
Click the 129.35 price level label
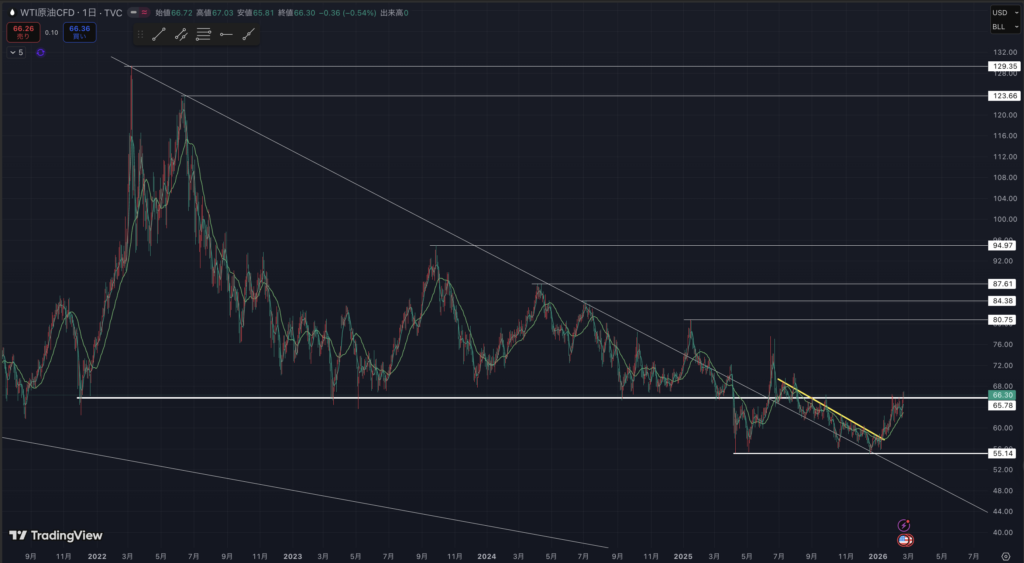1002,67
